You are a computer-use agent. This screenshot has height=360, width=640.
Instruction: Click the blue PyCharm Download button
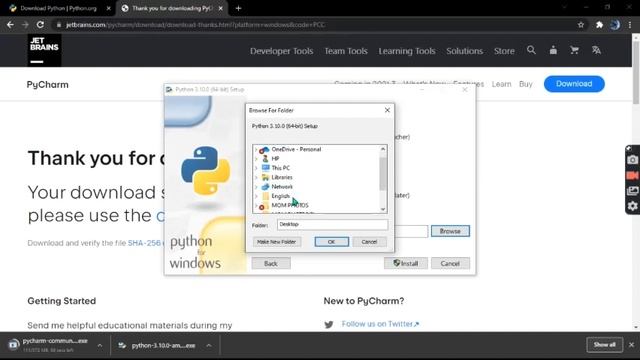pos(574,84)
